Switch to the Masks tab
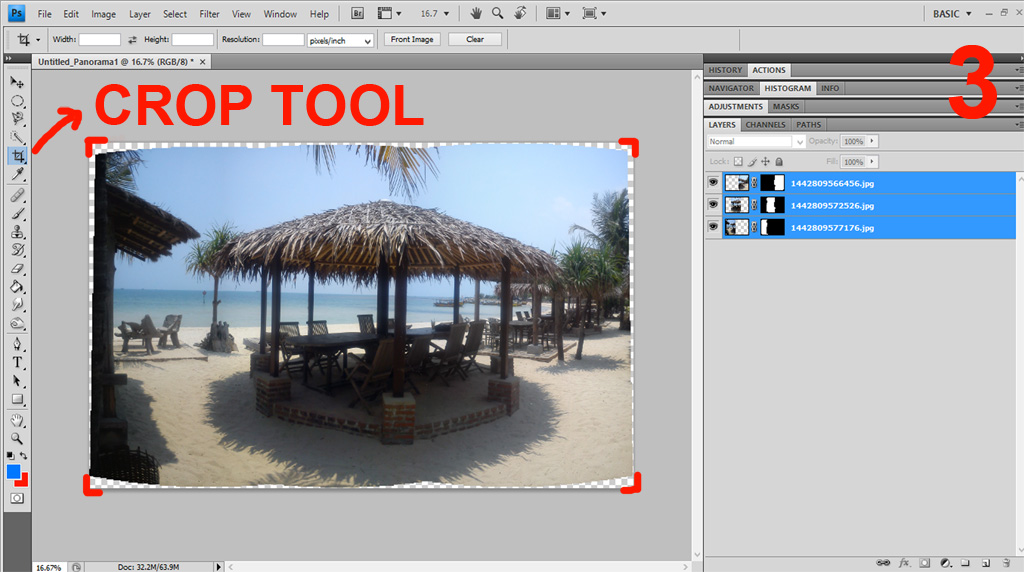The height and width of the screenshot is (572, 1024). 786,106
